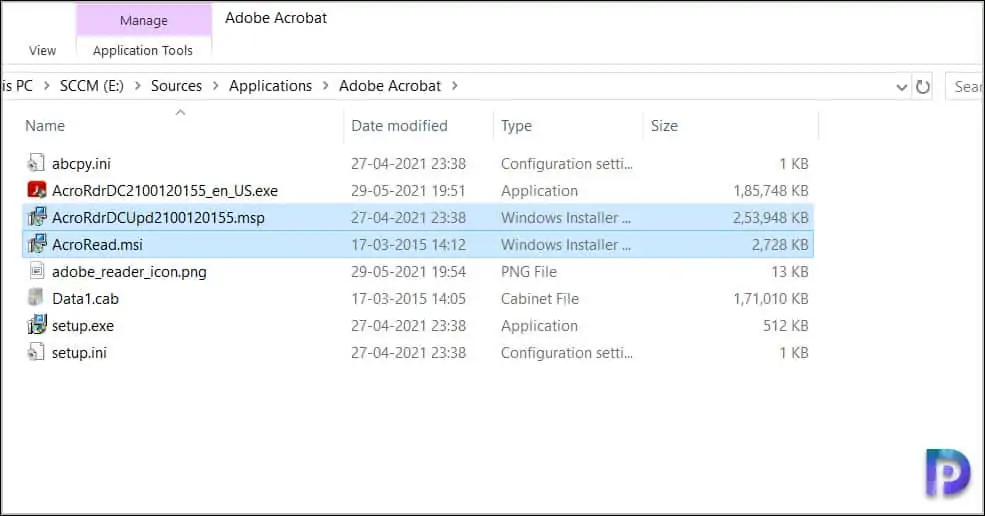The width and height of the screenshot is (985, 516).
Task: Click the AcroRdrDC2100120155_en_US.exe Adobe icon
Action: pos(36,190)
